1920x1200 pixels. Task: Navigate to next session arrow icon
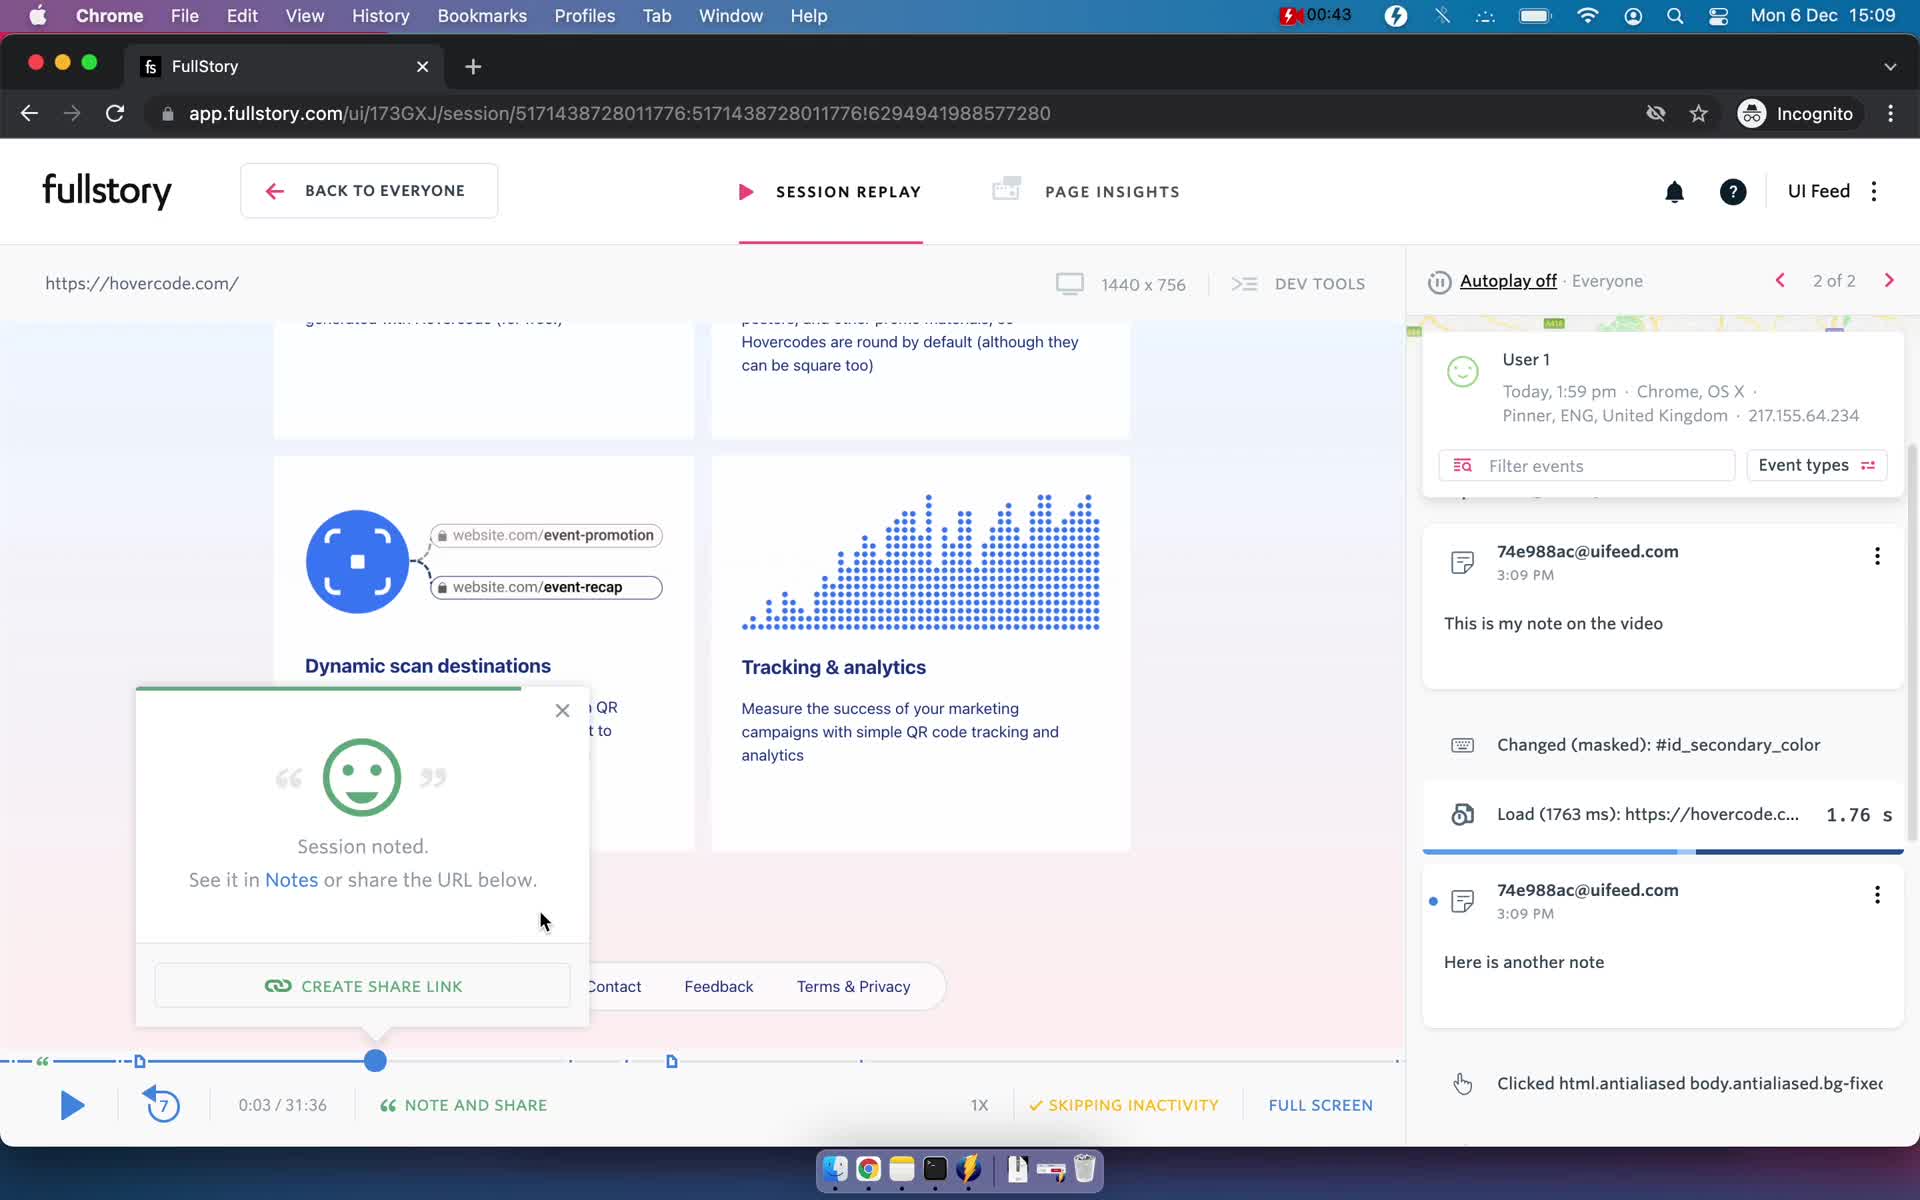[1890, 281]
